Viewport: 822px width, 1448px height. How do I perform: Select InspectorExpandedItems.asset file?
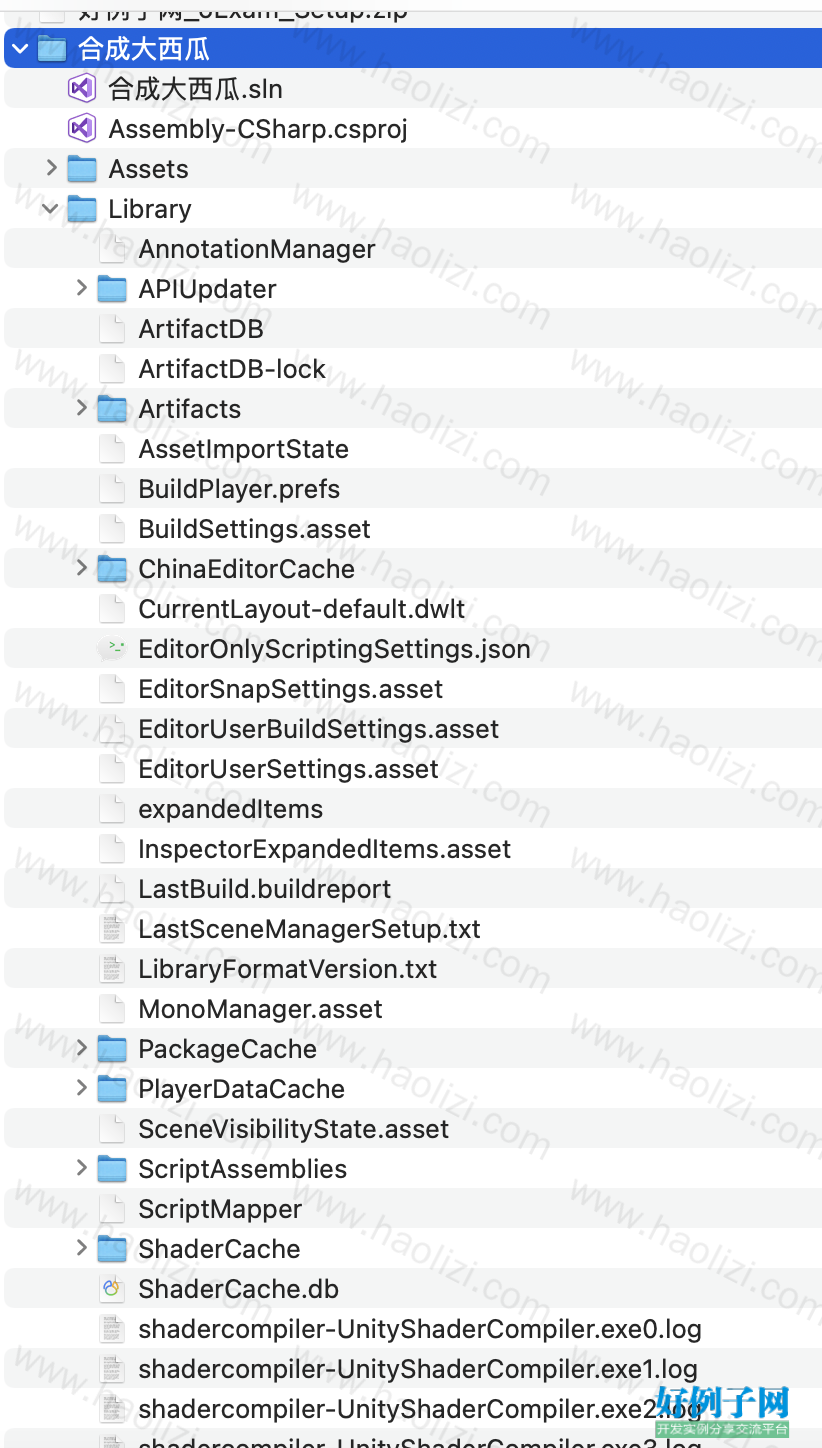click(x=324, y=849)
